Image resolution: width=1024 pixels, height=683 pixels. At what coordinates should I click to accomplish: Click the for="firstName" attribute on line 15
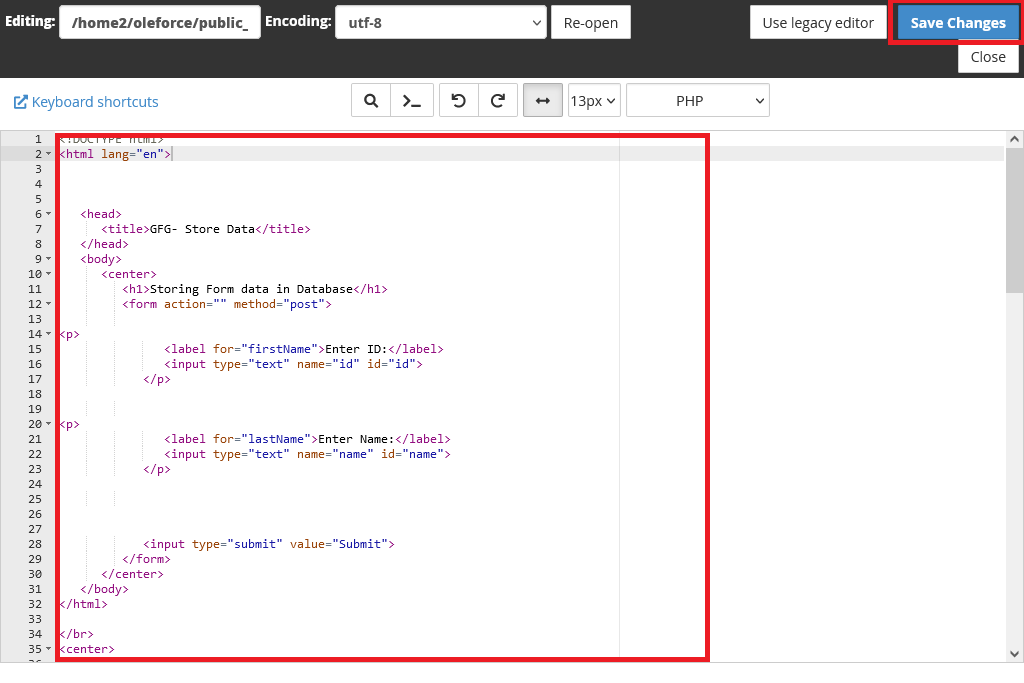265,349
